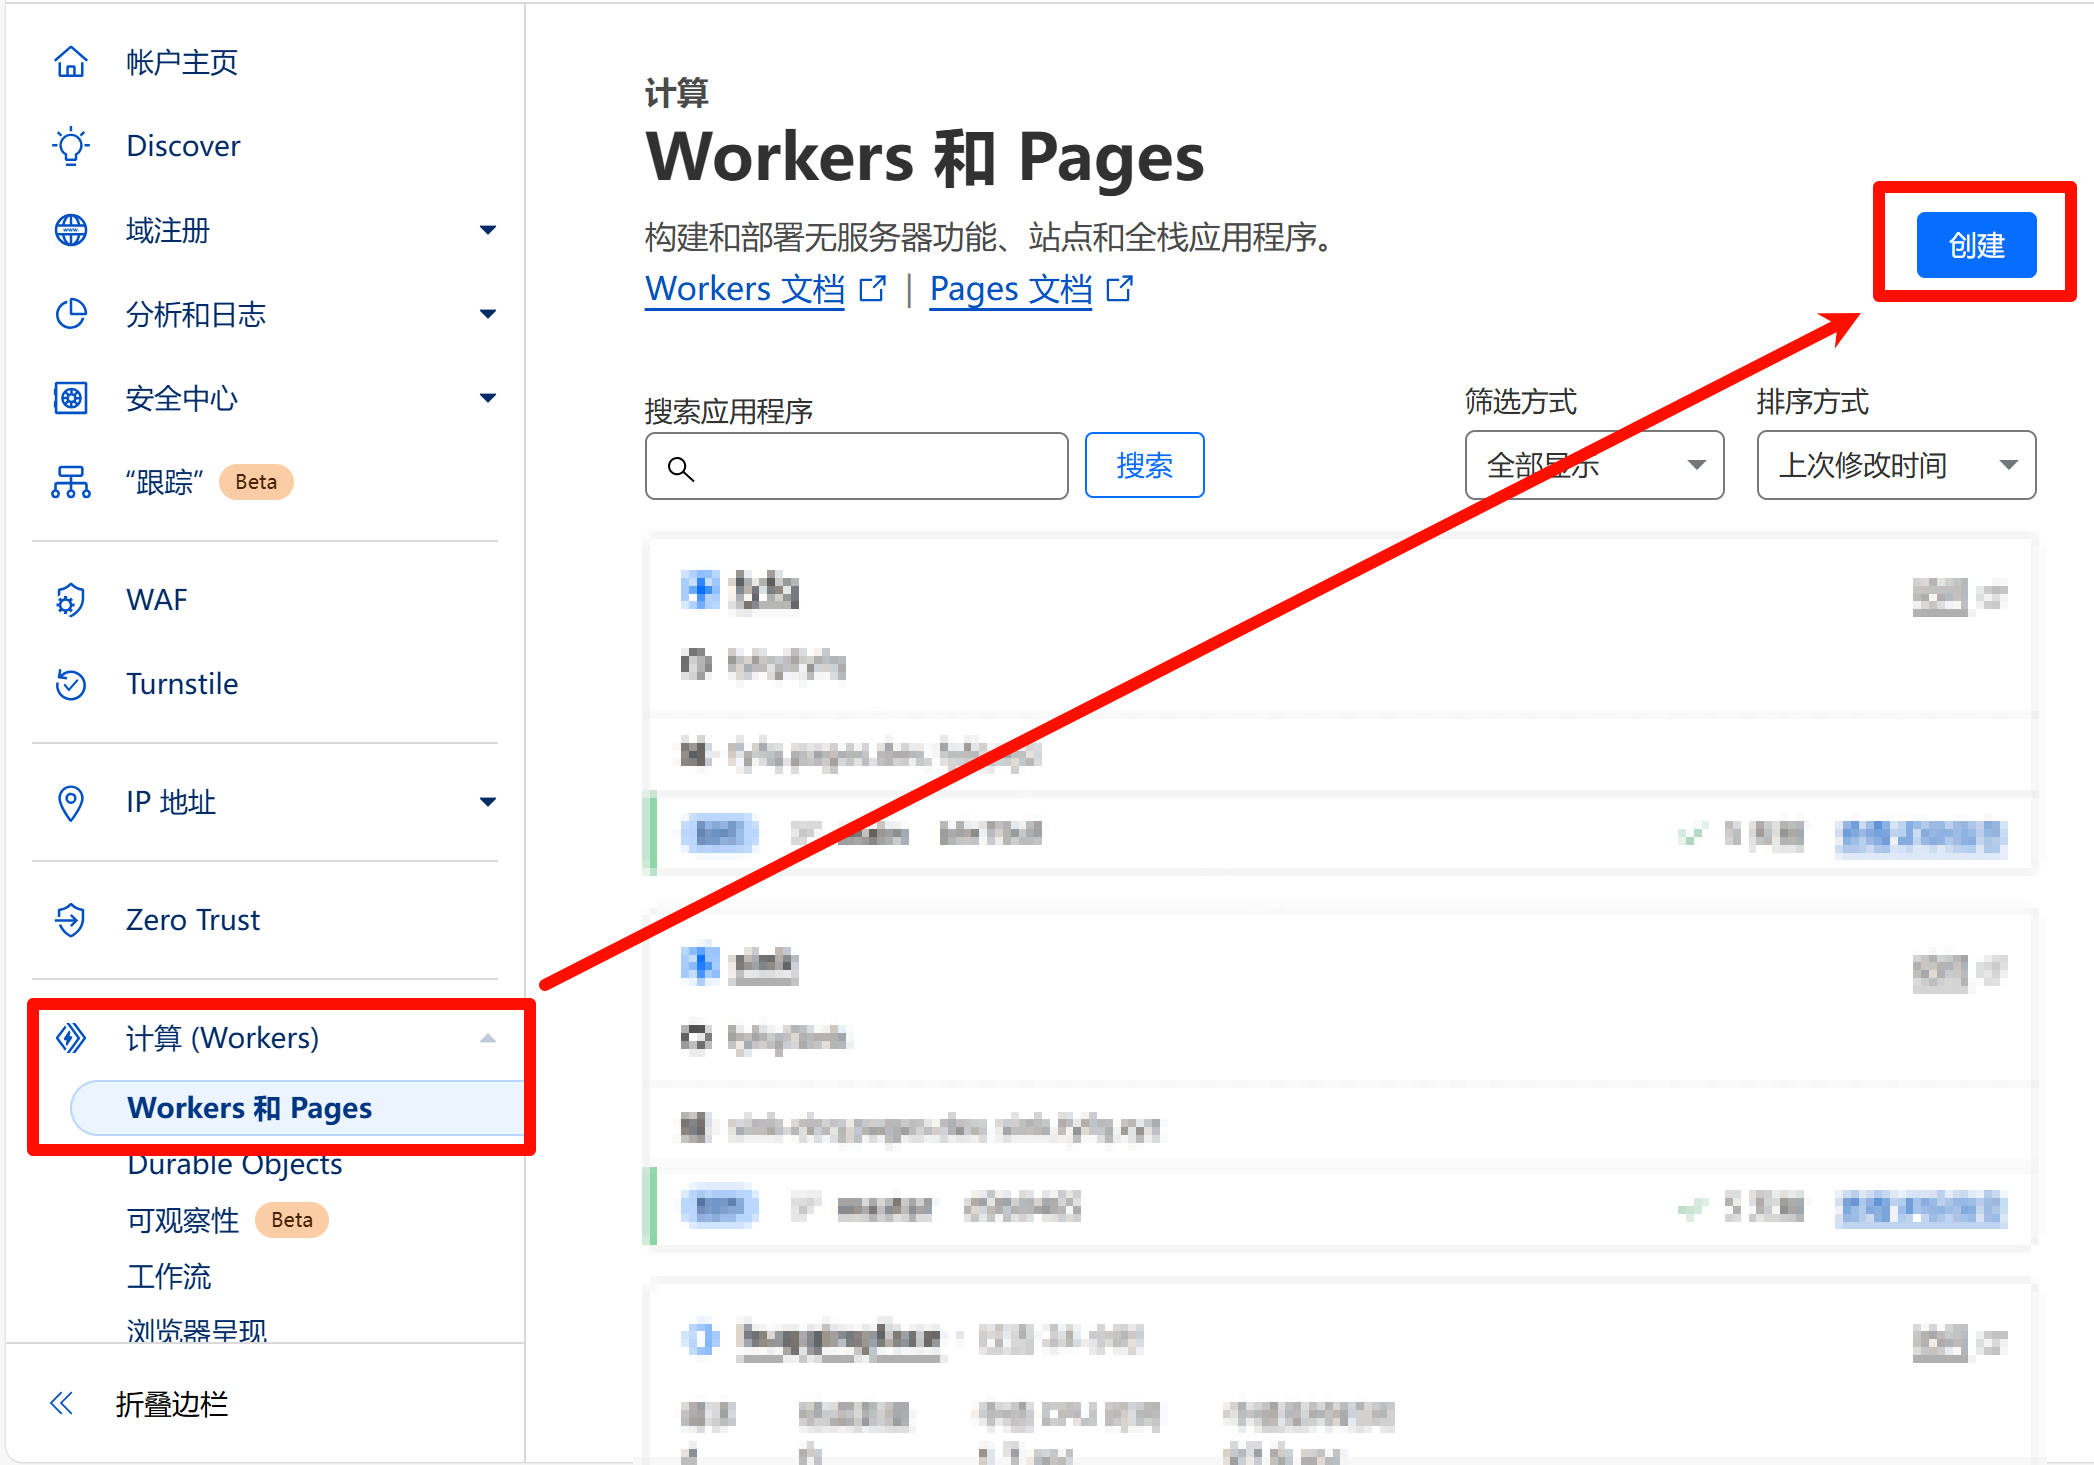Image resolution: width=2094 pixels, height=1465 pixels.
Task: Click the domain registration globe icon
Action: tap(70, 230)
